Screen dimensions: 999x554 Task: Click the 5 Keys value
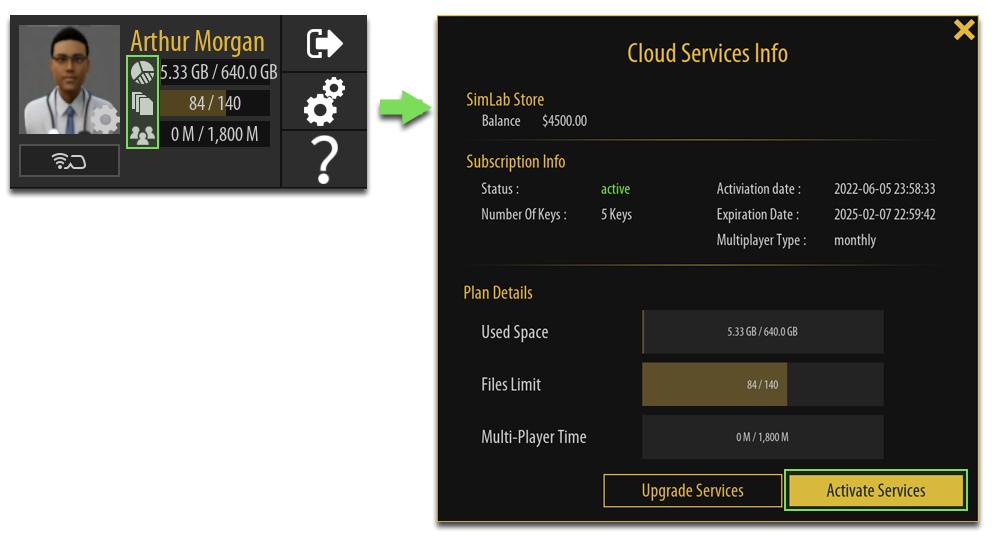click(616, 215)
